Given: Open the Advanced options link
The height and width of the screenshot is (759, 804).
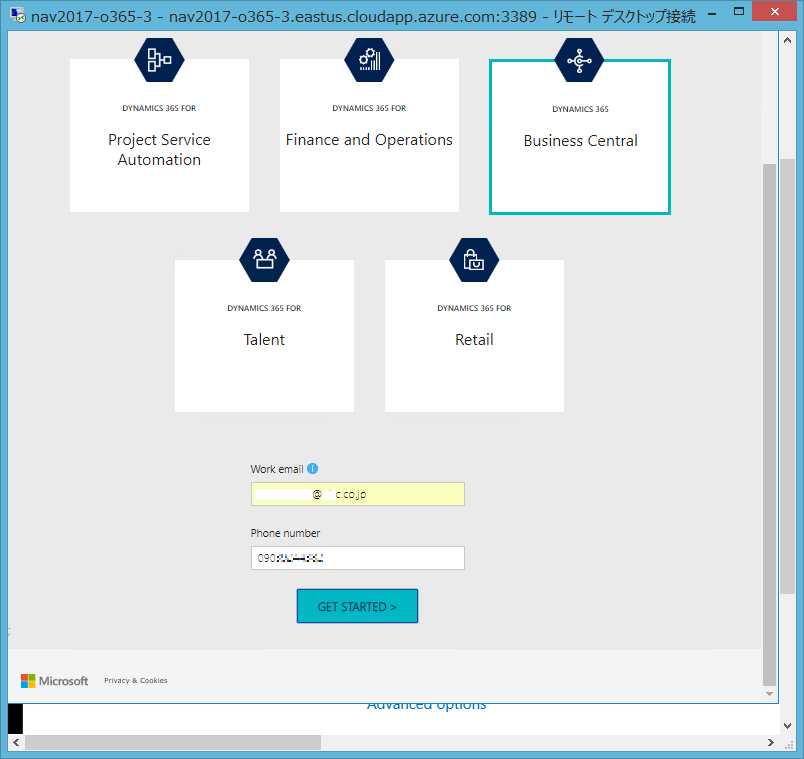Looking at the screenshot, I should click(x=427, y=706).
